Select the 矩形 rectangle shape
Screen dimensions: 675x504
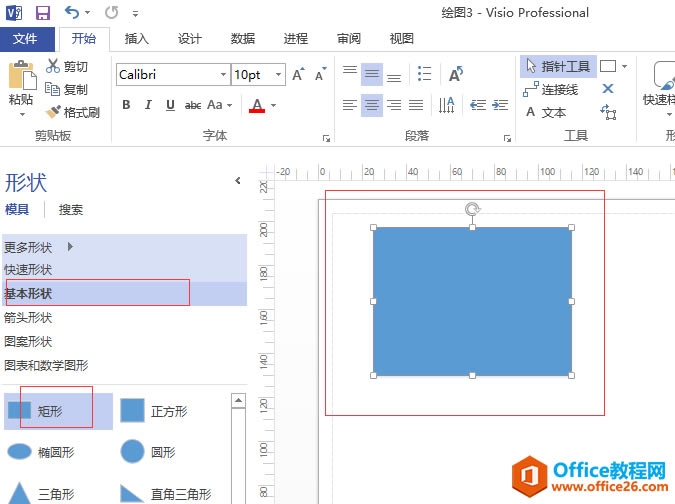[58, 411]
